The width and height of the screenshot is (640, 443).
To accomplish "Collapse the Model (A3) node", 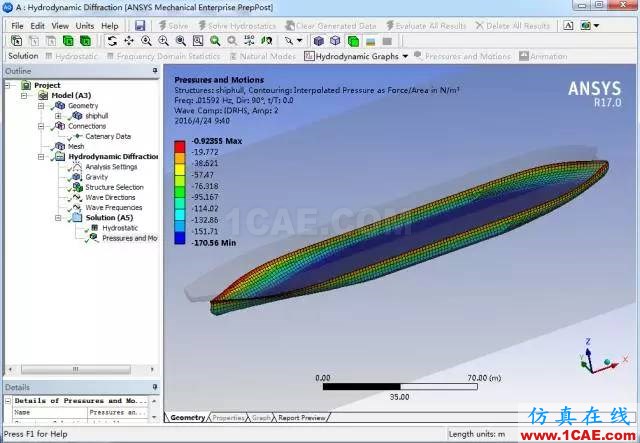I will click(x=24, y=96).
